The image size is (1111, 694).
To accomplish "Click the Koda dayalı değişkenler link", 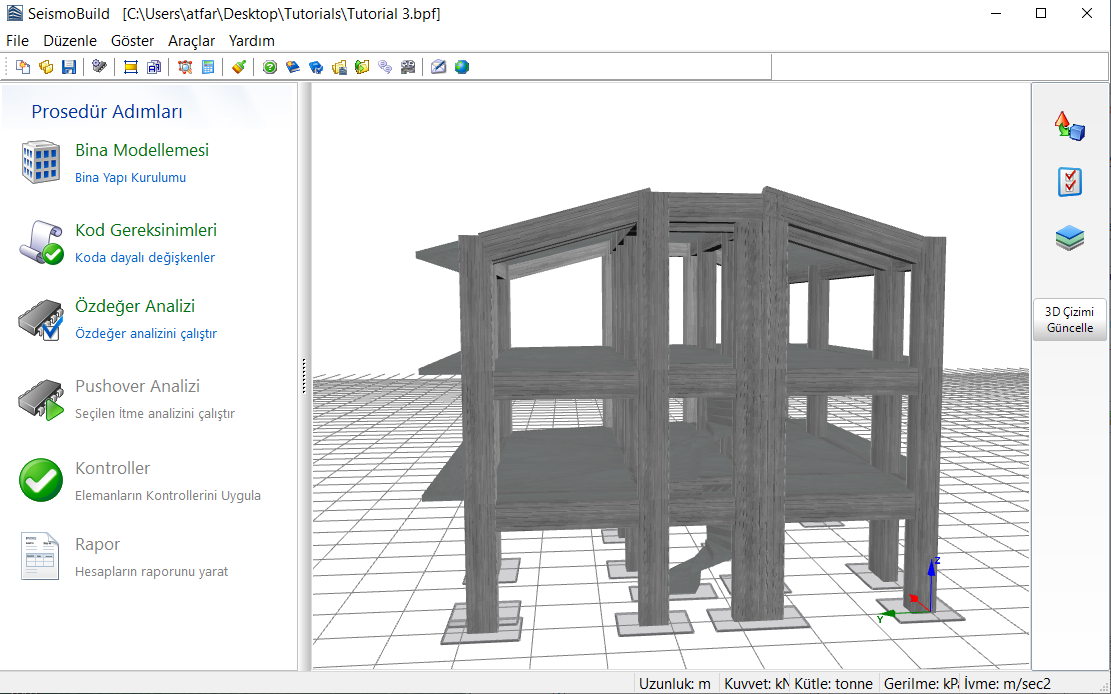I will point(145,257).
